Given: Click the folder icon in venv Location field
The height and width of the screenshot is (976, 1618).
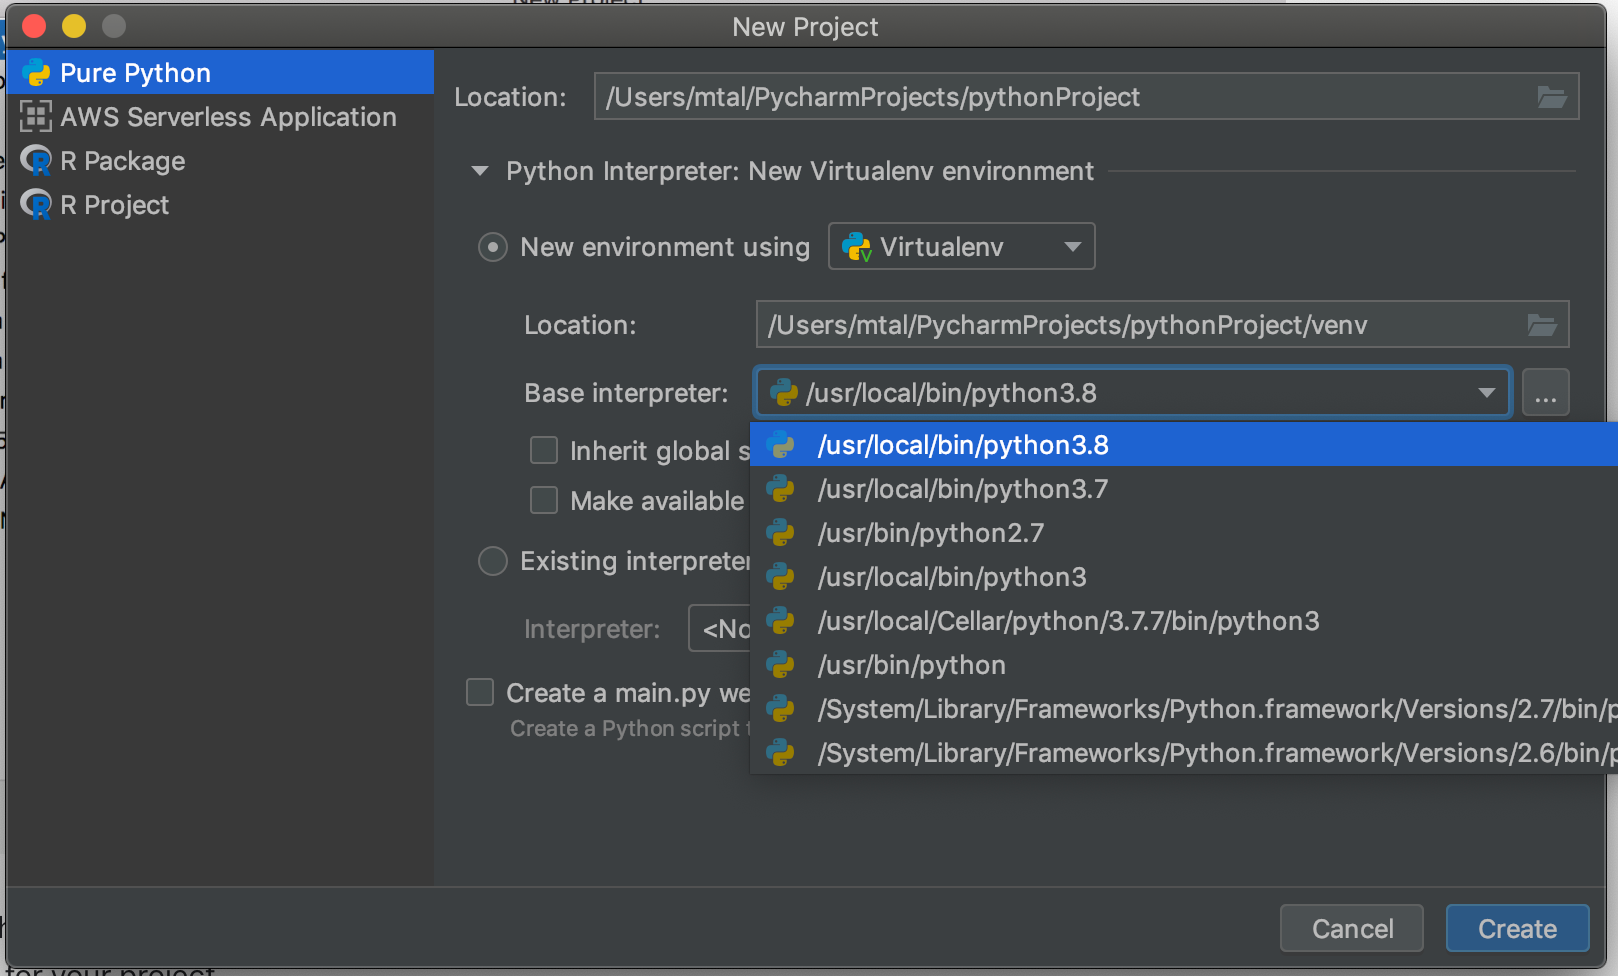Looking at the screenshot, I should pos(1541,325).
